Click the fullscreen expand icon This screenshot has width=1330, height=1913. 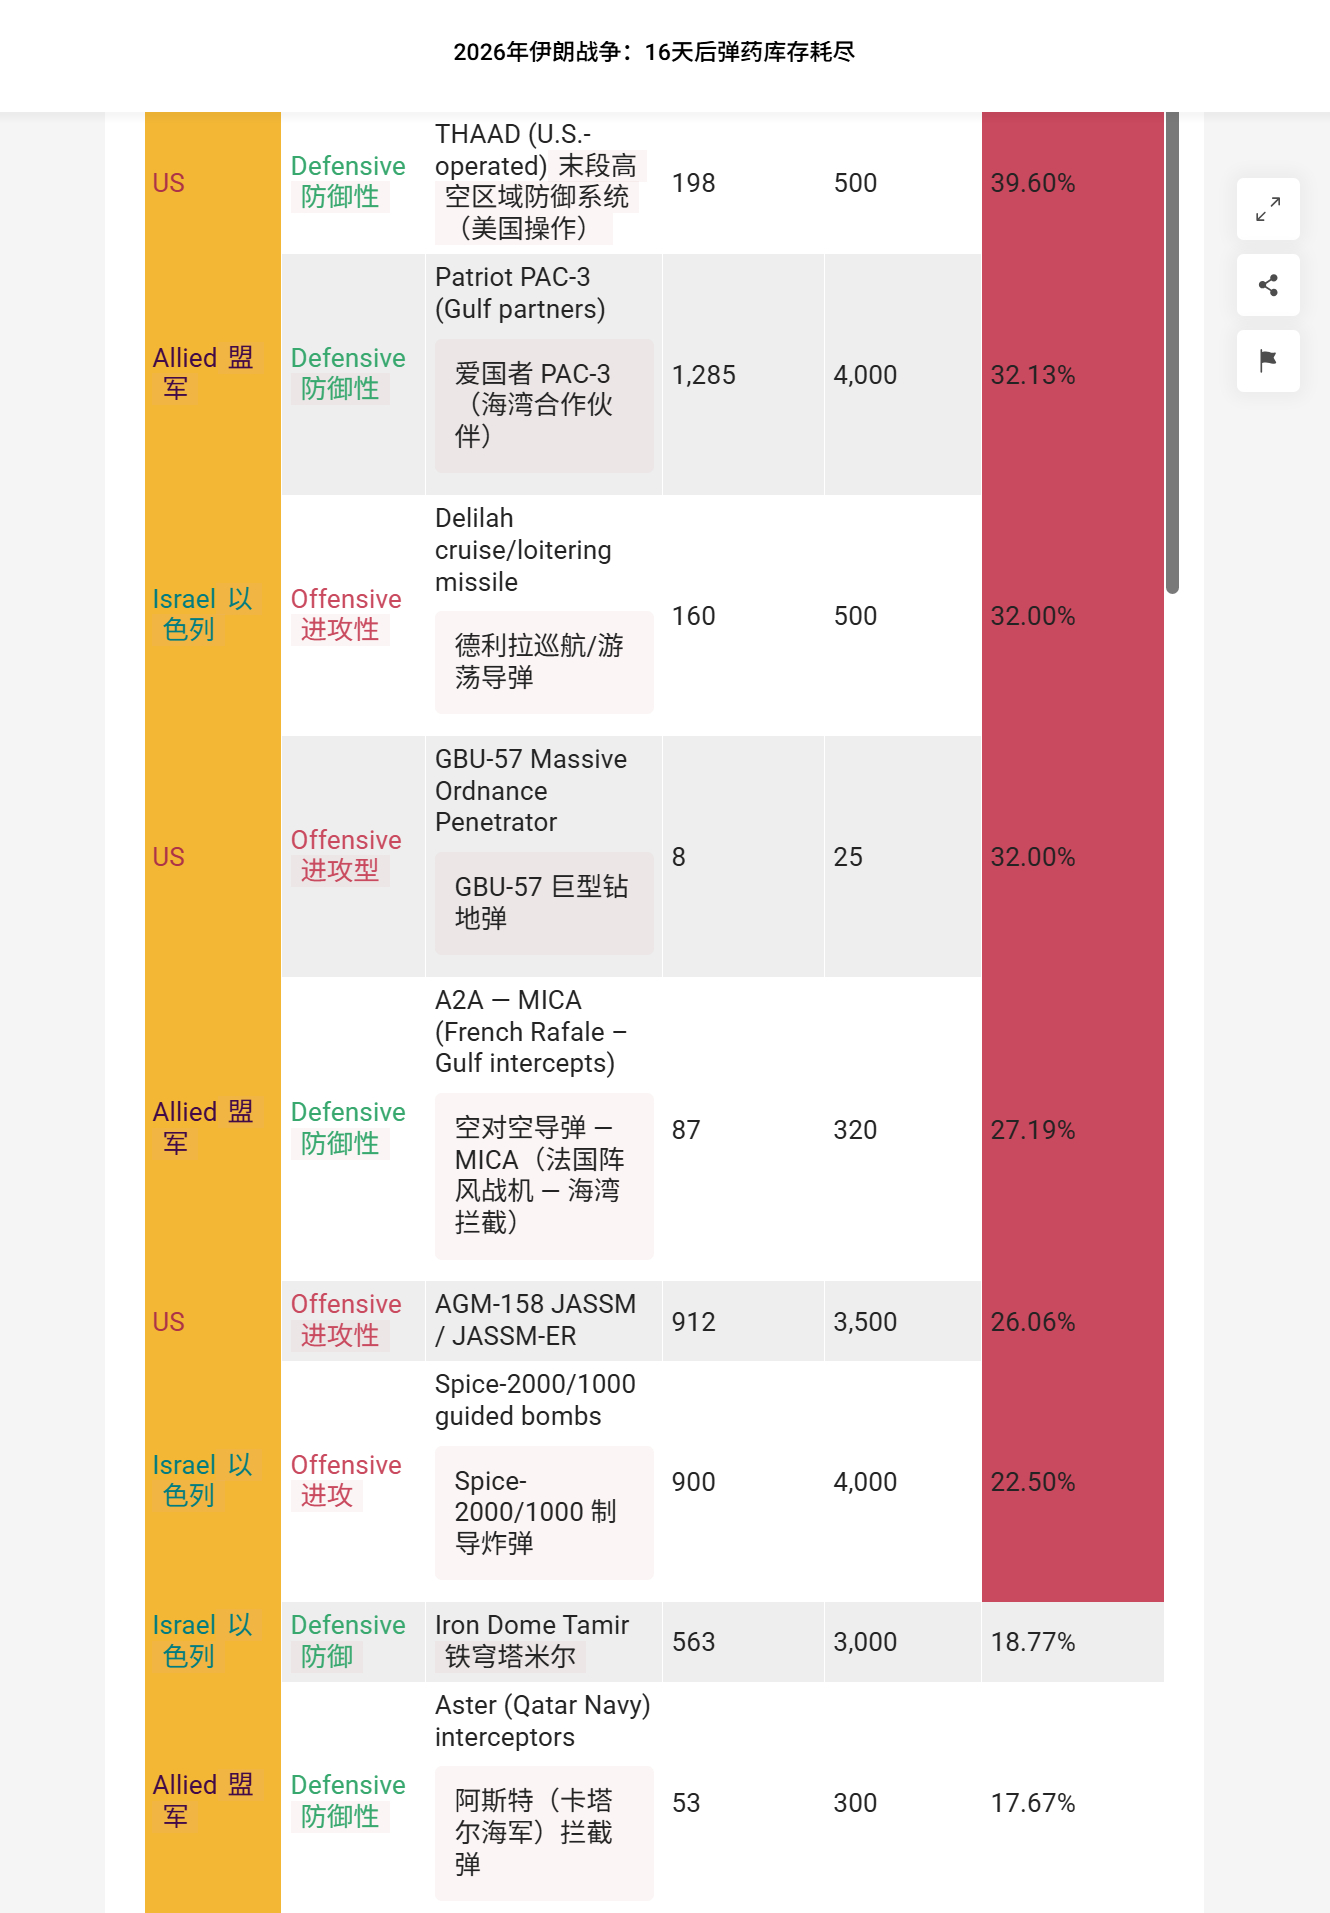tap(1268, 209)
